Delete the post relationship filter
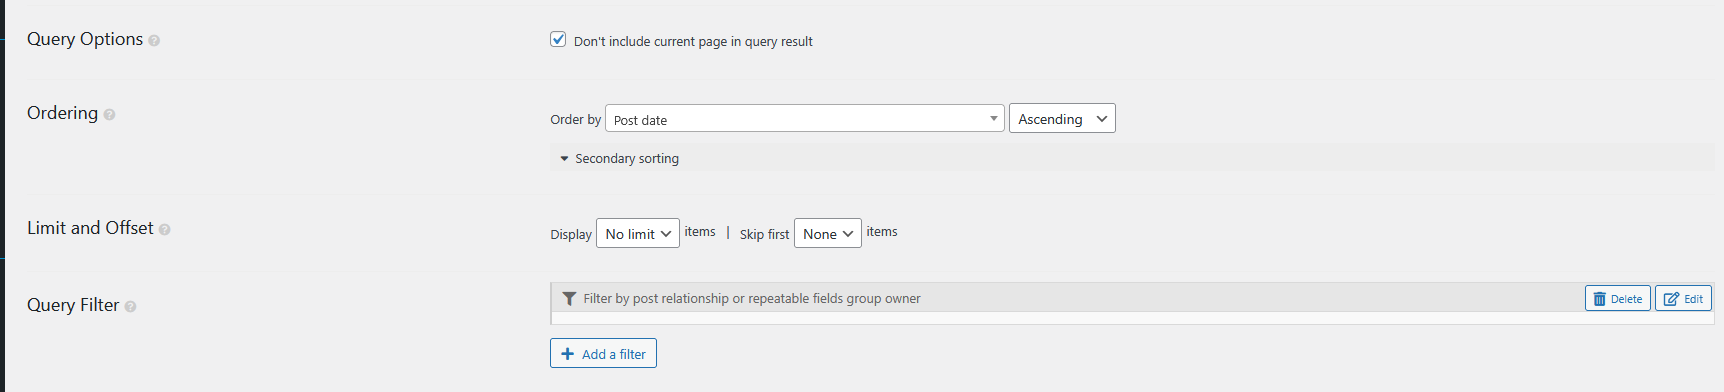1724x392 pixels. (x=1617, y=298)
